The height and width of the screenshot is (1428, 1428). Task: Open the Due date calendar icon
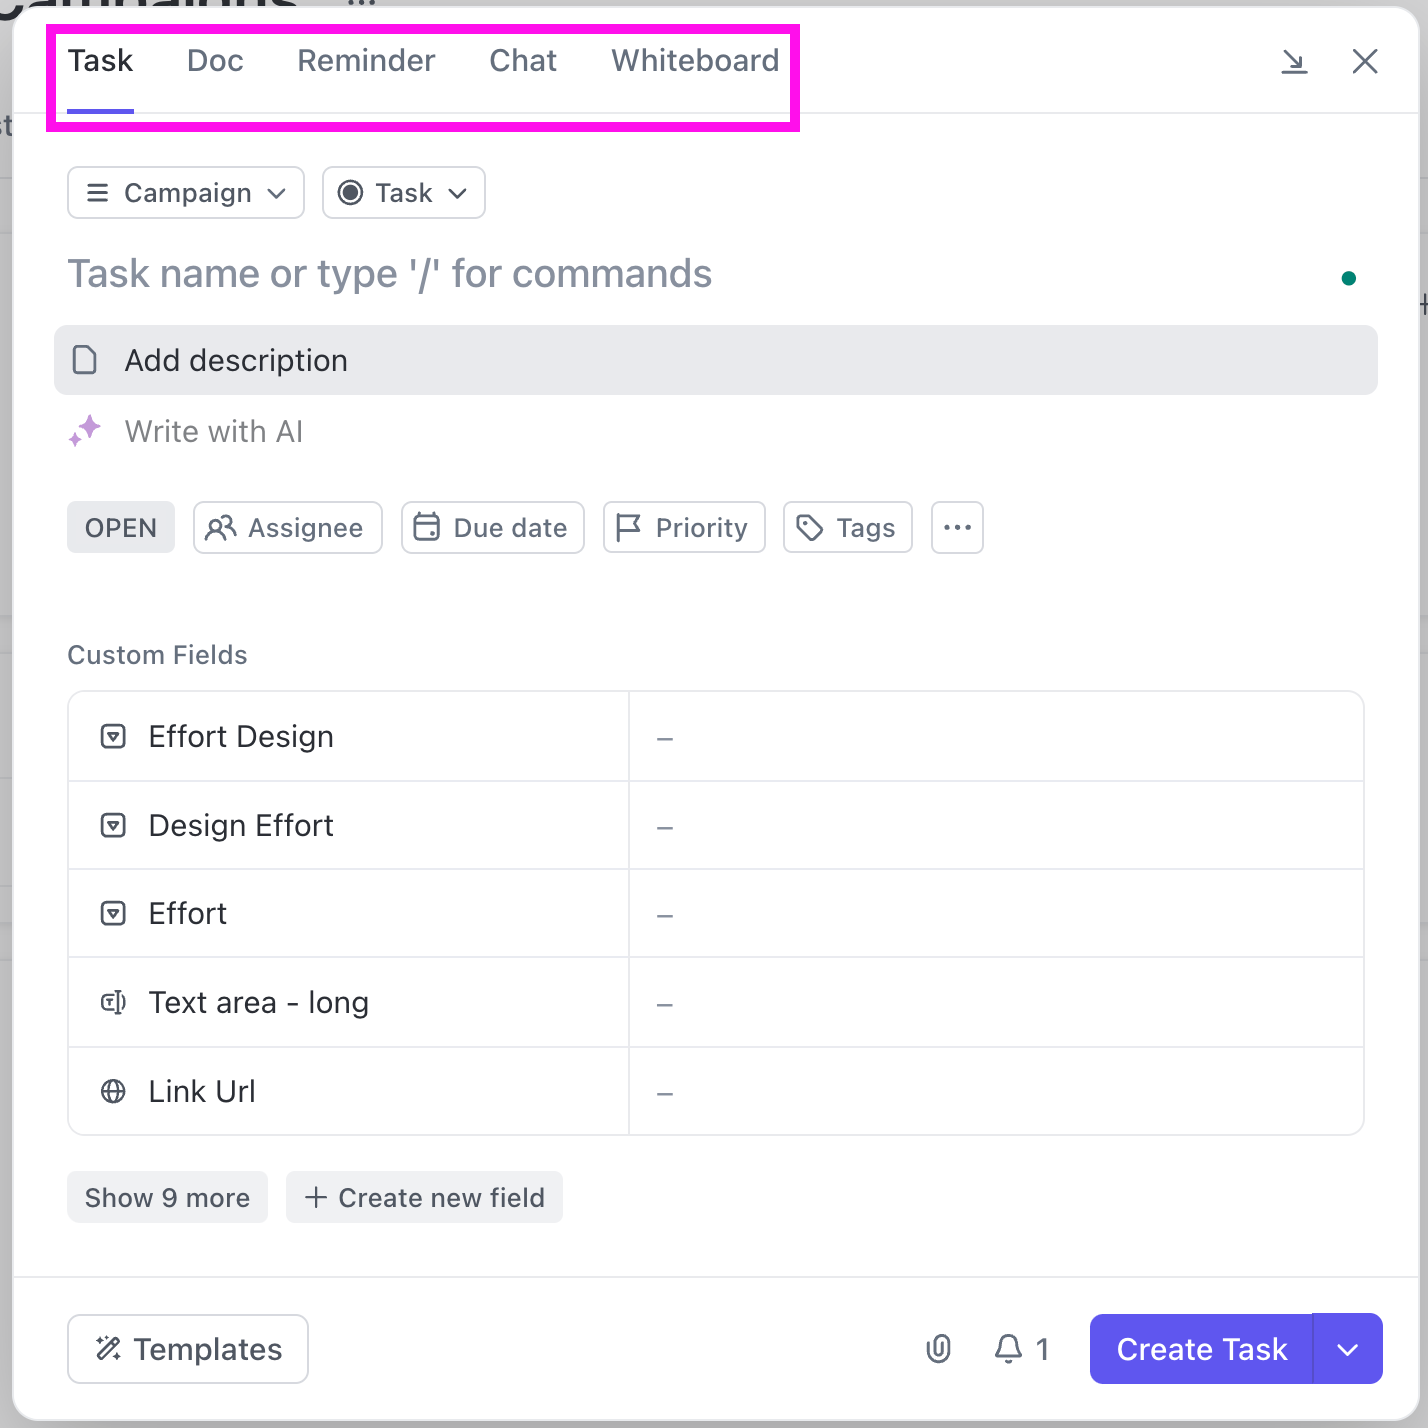tap(426, 527)
